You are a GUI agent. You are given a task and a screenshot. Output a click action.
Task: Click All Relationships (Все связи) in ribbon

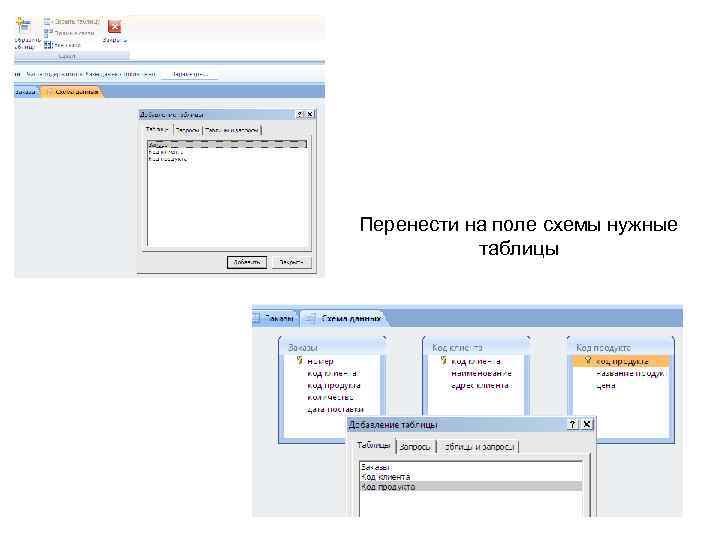point(63,45)
